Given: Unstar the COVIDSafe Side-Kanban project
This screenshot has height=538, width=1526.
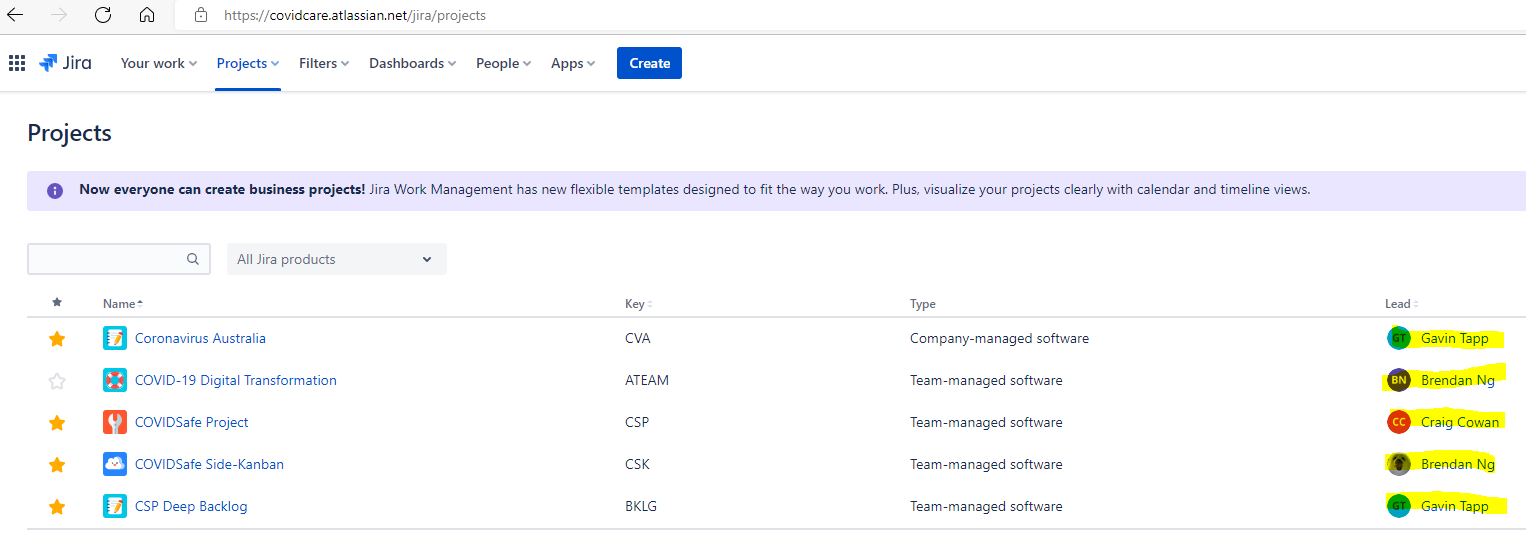Looking at the screenshot, I should coord(57,465).
